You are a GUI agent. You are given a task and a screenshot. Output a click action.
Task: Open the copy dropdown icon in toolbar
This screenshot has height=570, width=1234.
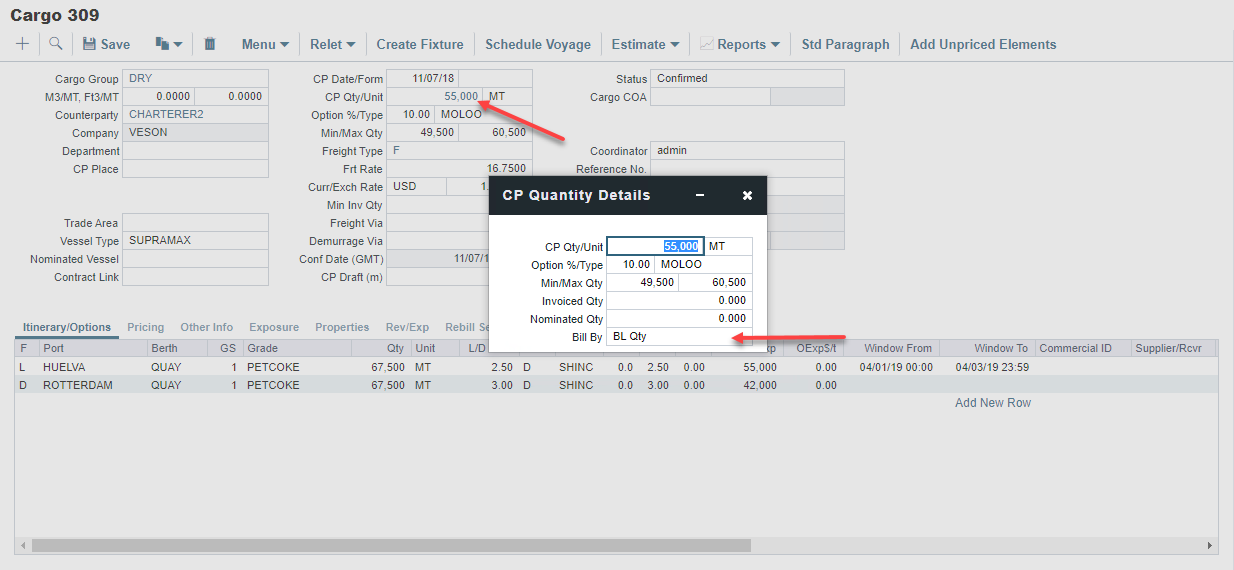(x=168, y=44)
